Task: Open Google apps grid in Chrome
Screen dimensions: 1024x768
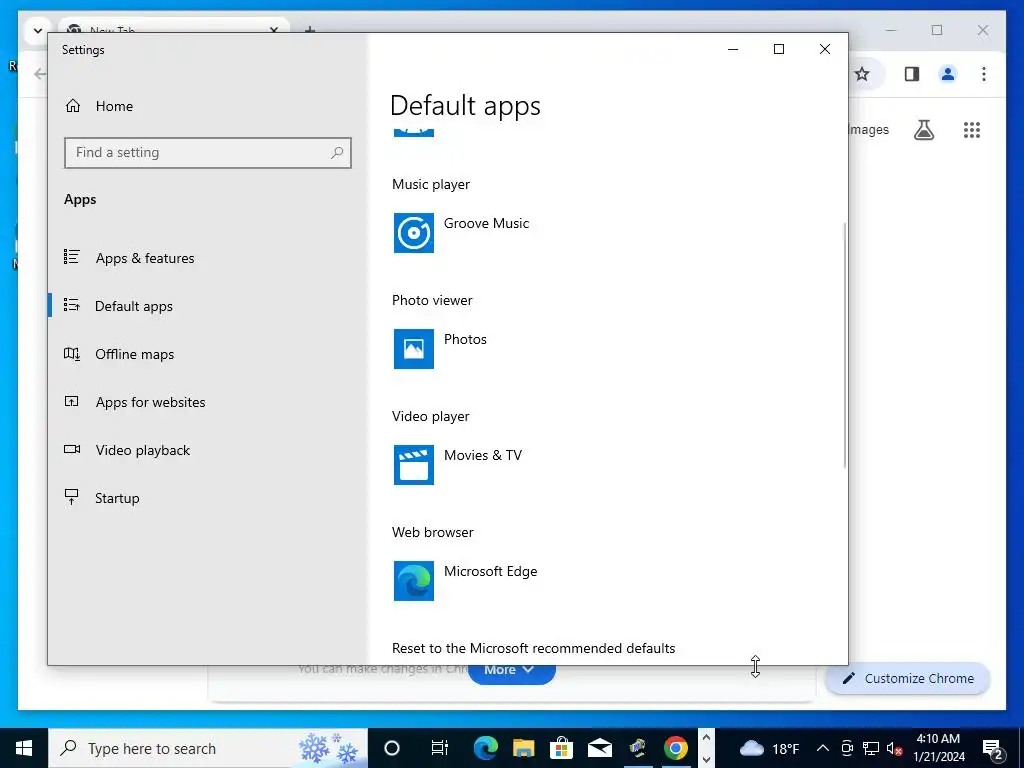Action: point(972,130)
